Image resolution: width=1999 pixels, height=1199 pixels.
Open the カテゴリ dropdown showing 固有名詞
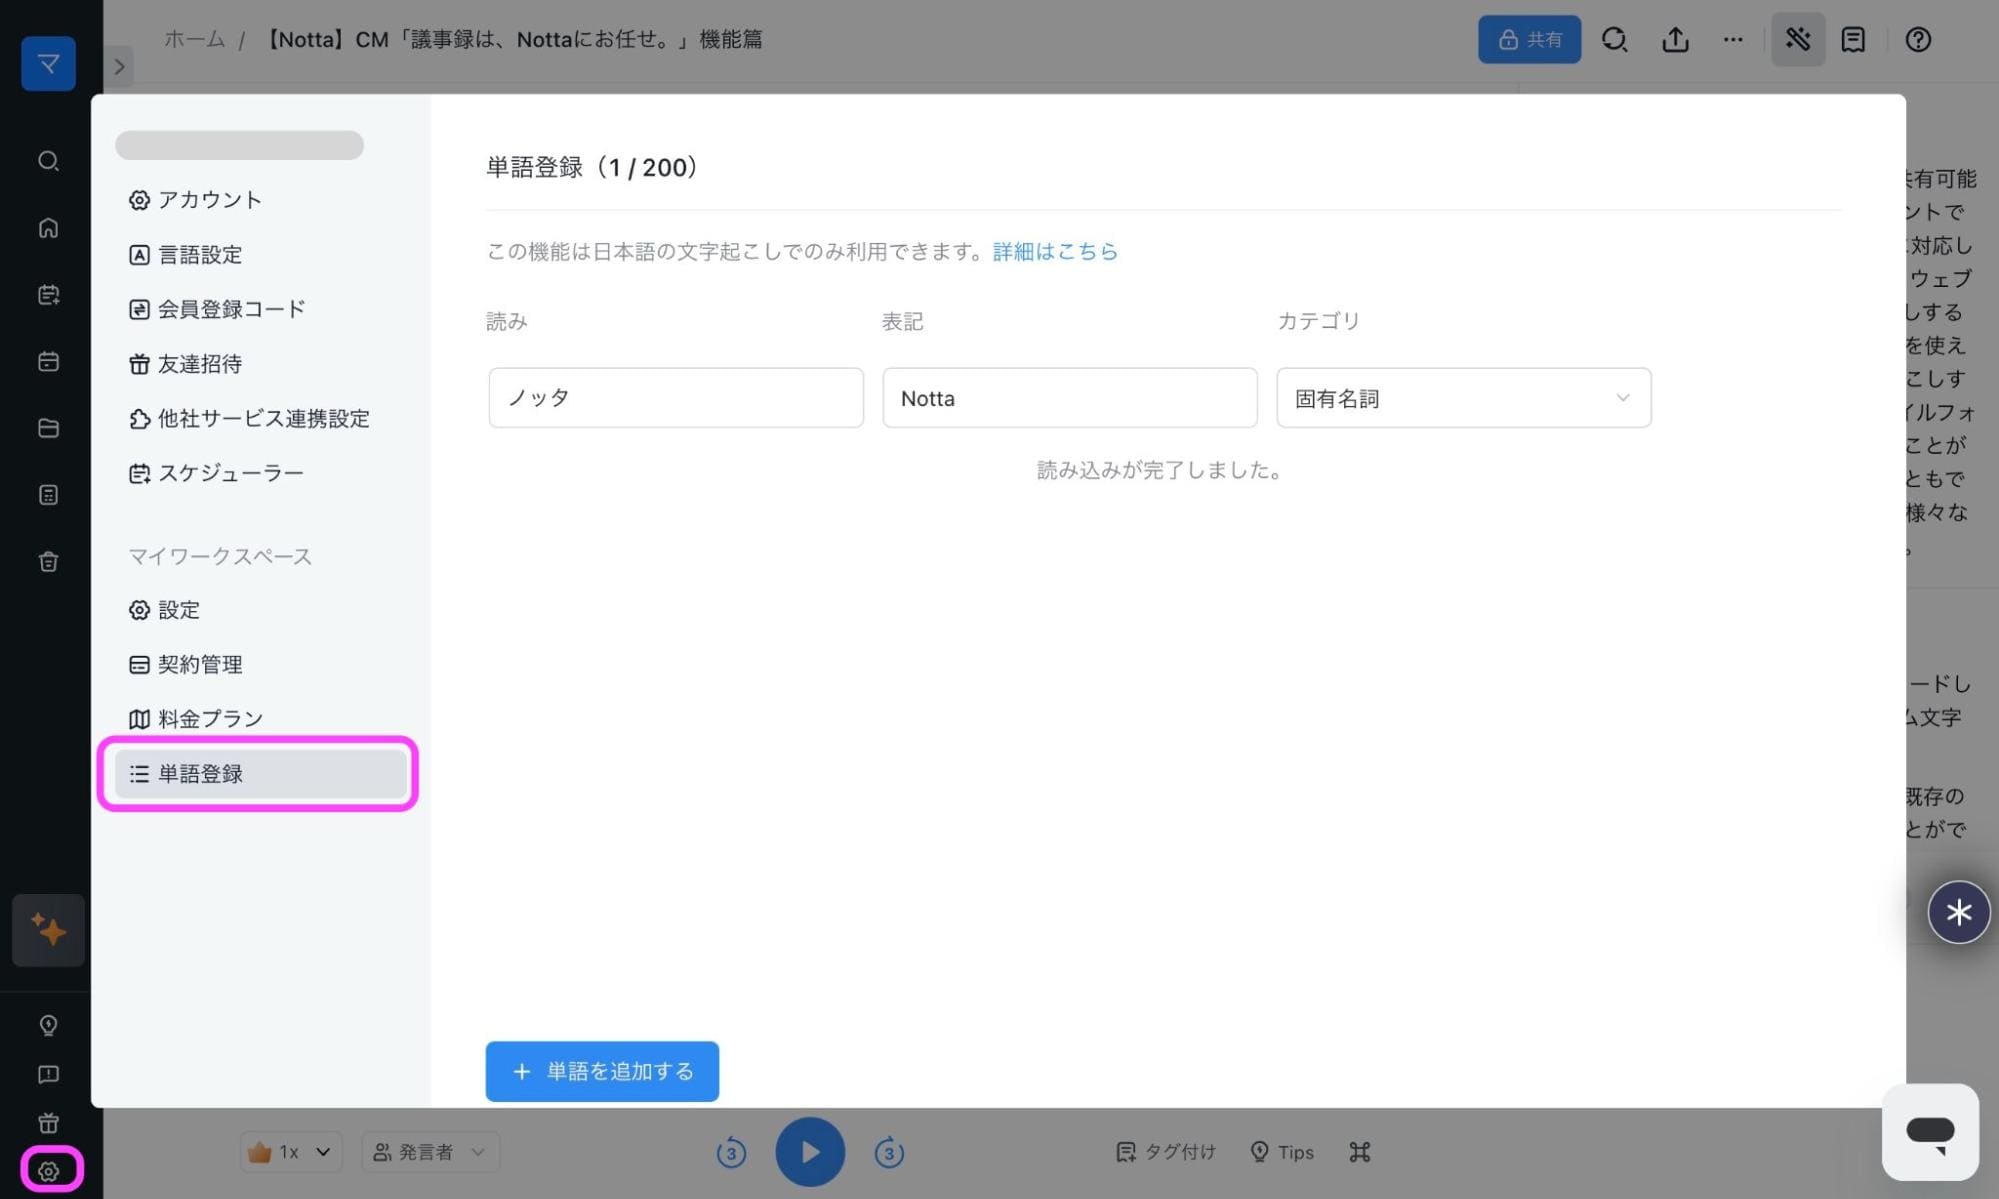click(x=1463, y=398)
